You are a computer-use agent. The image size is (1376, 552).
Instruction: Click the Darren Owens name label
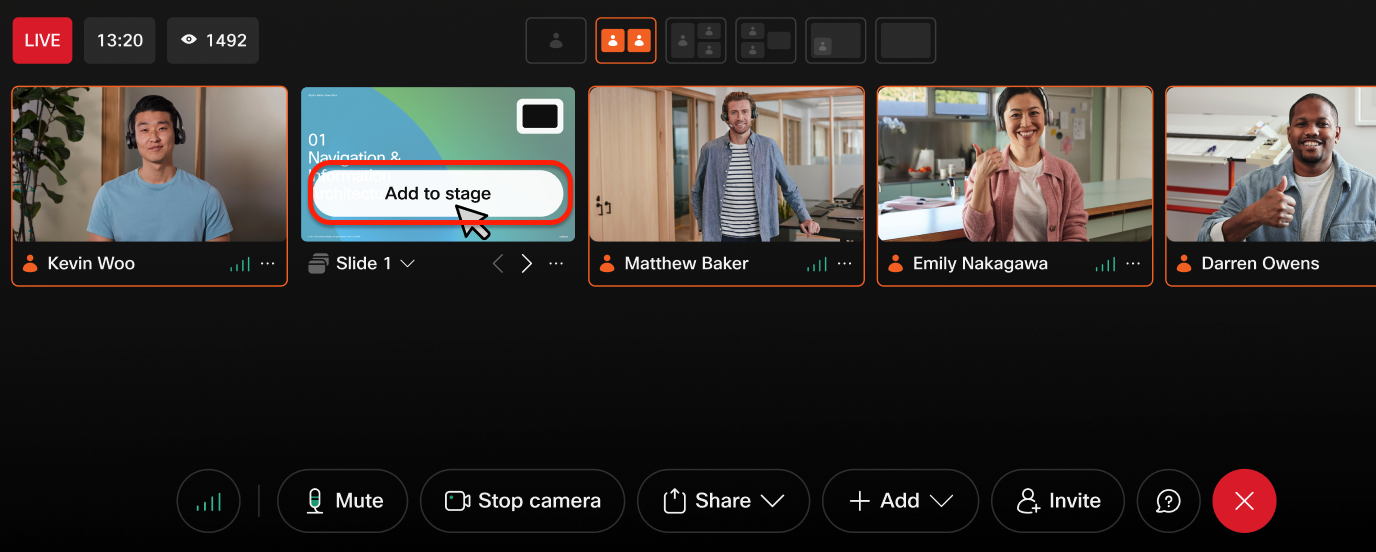point(1260,264)
